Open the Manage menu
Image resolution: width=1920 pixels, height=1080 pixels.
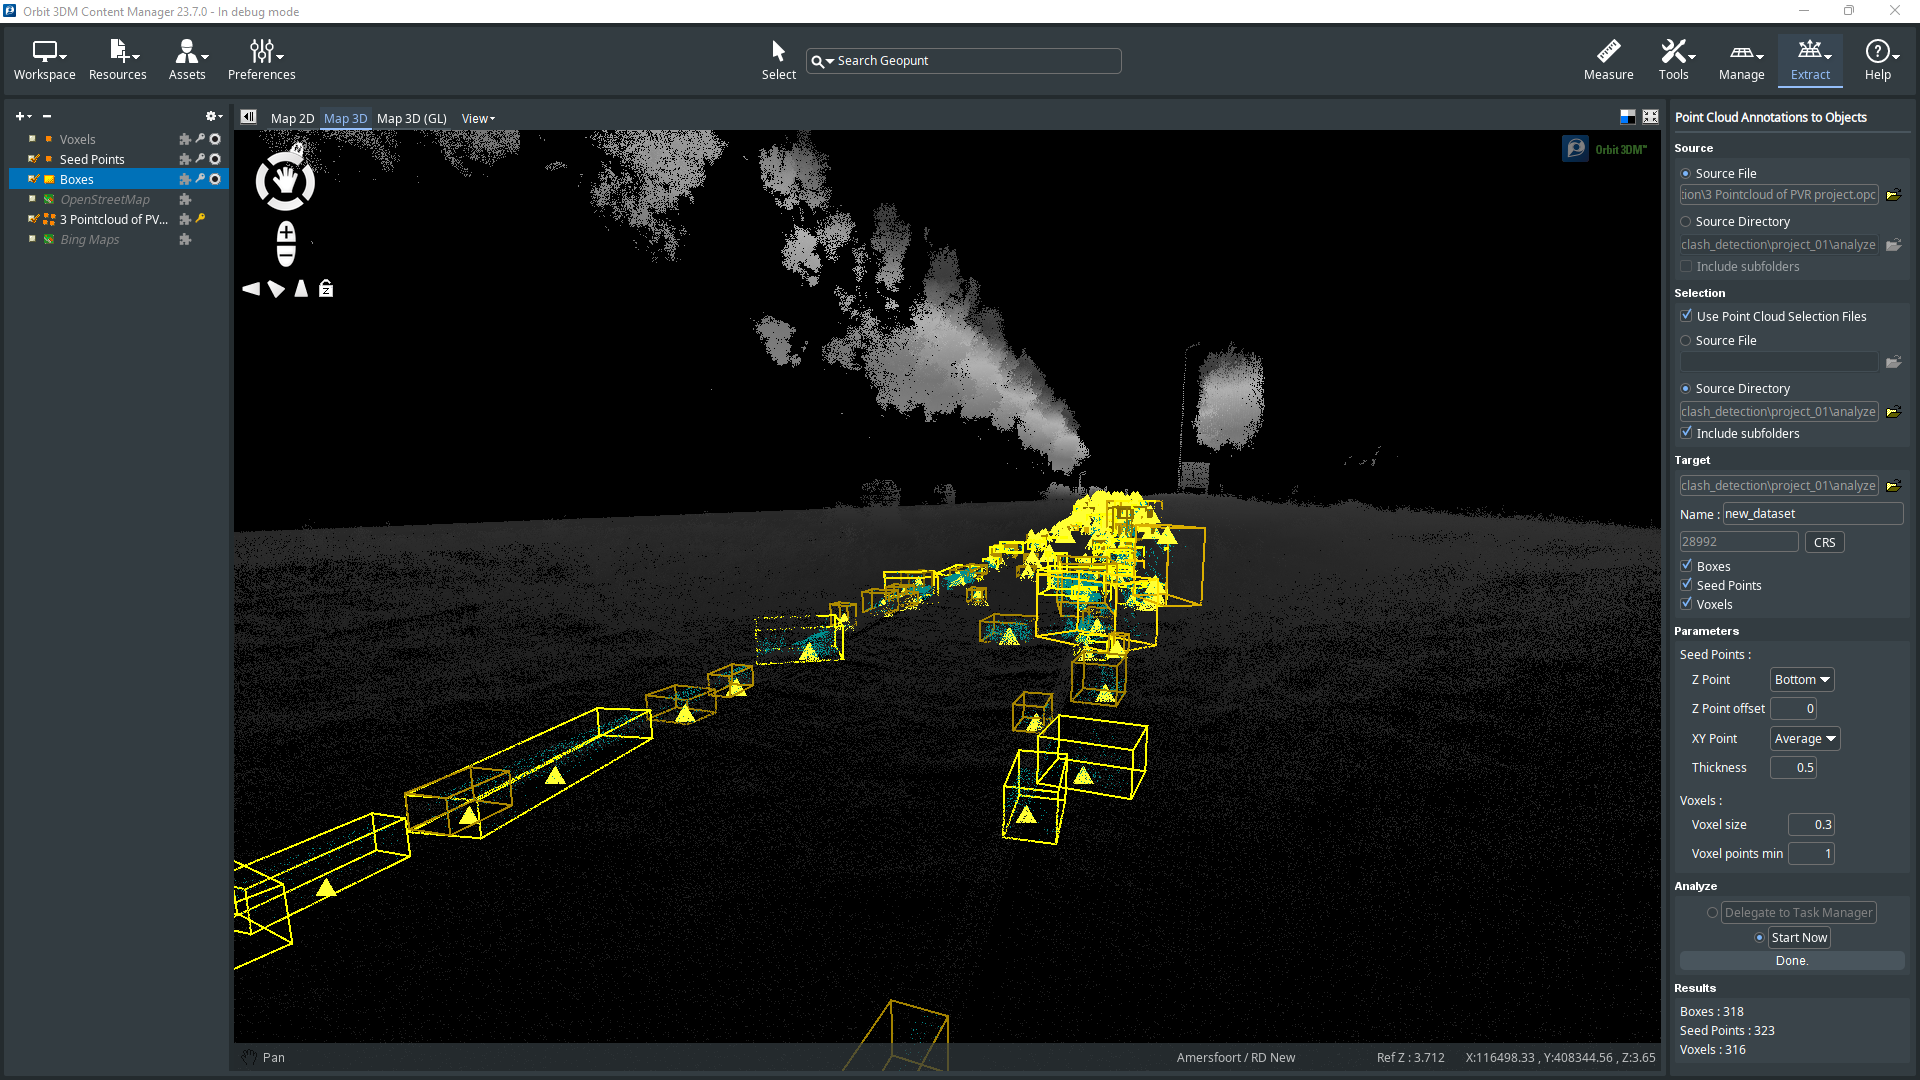tap(1742, 60)
